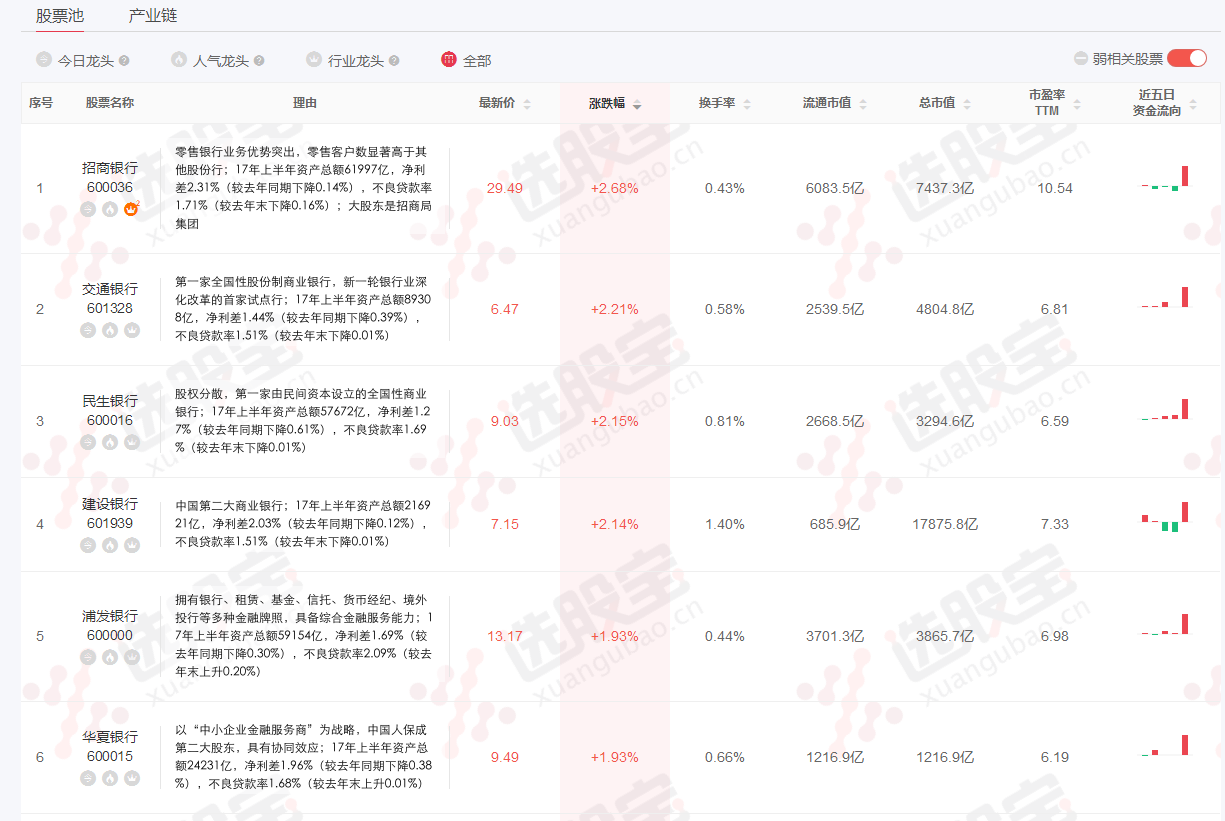
Task: Click the 今 badge under 交通银行
Action: point(89,330)
